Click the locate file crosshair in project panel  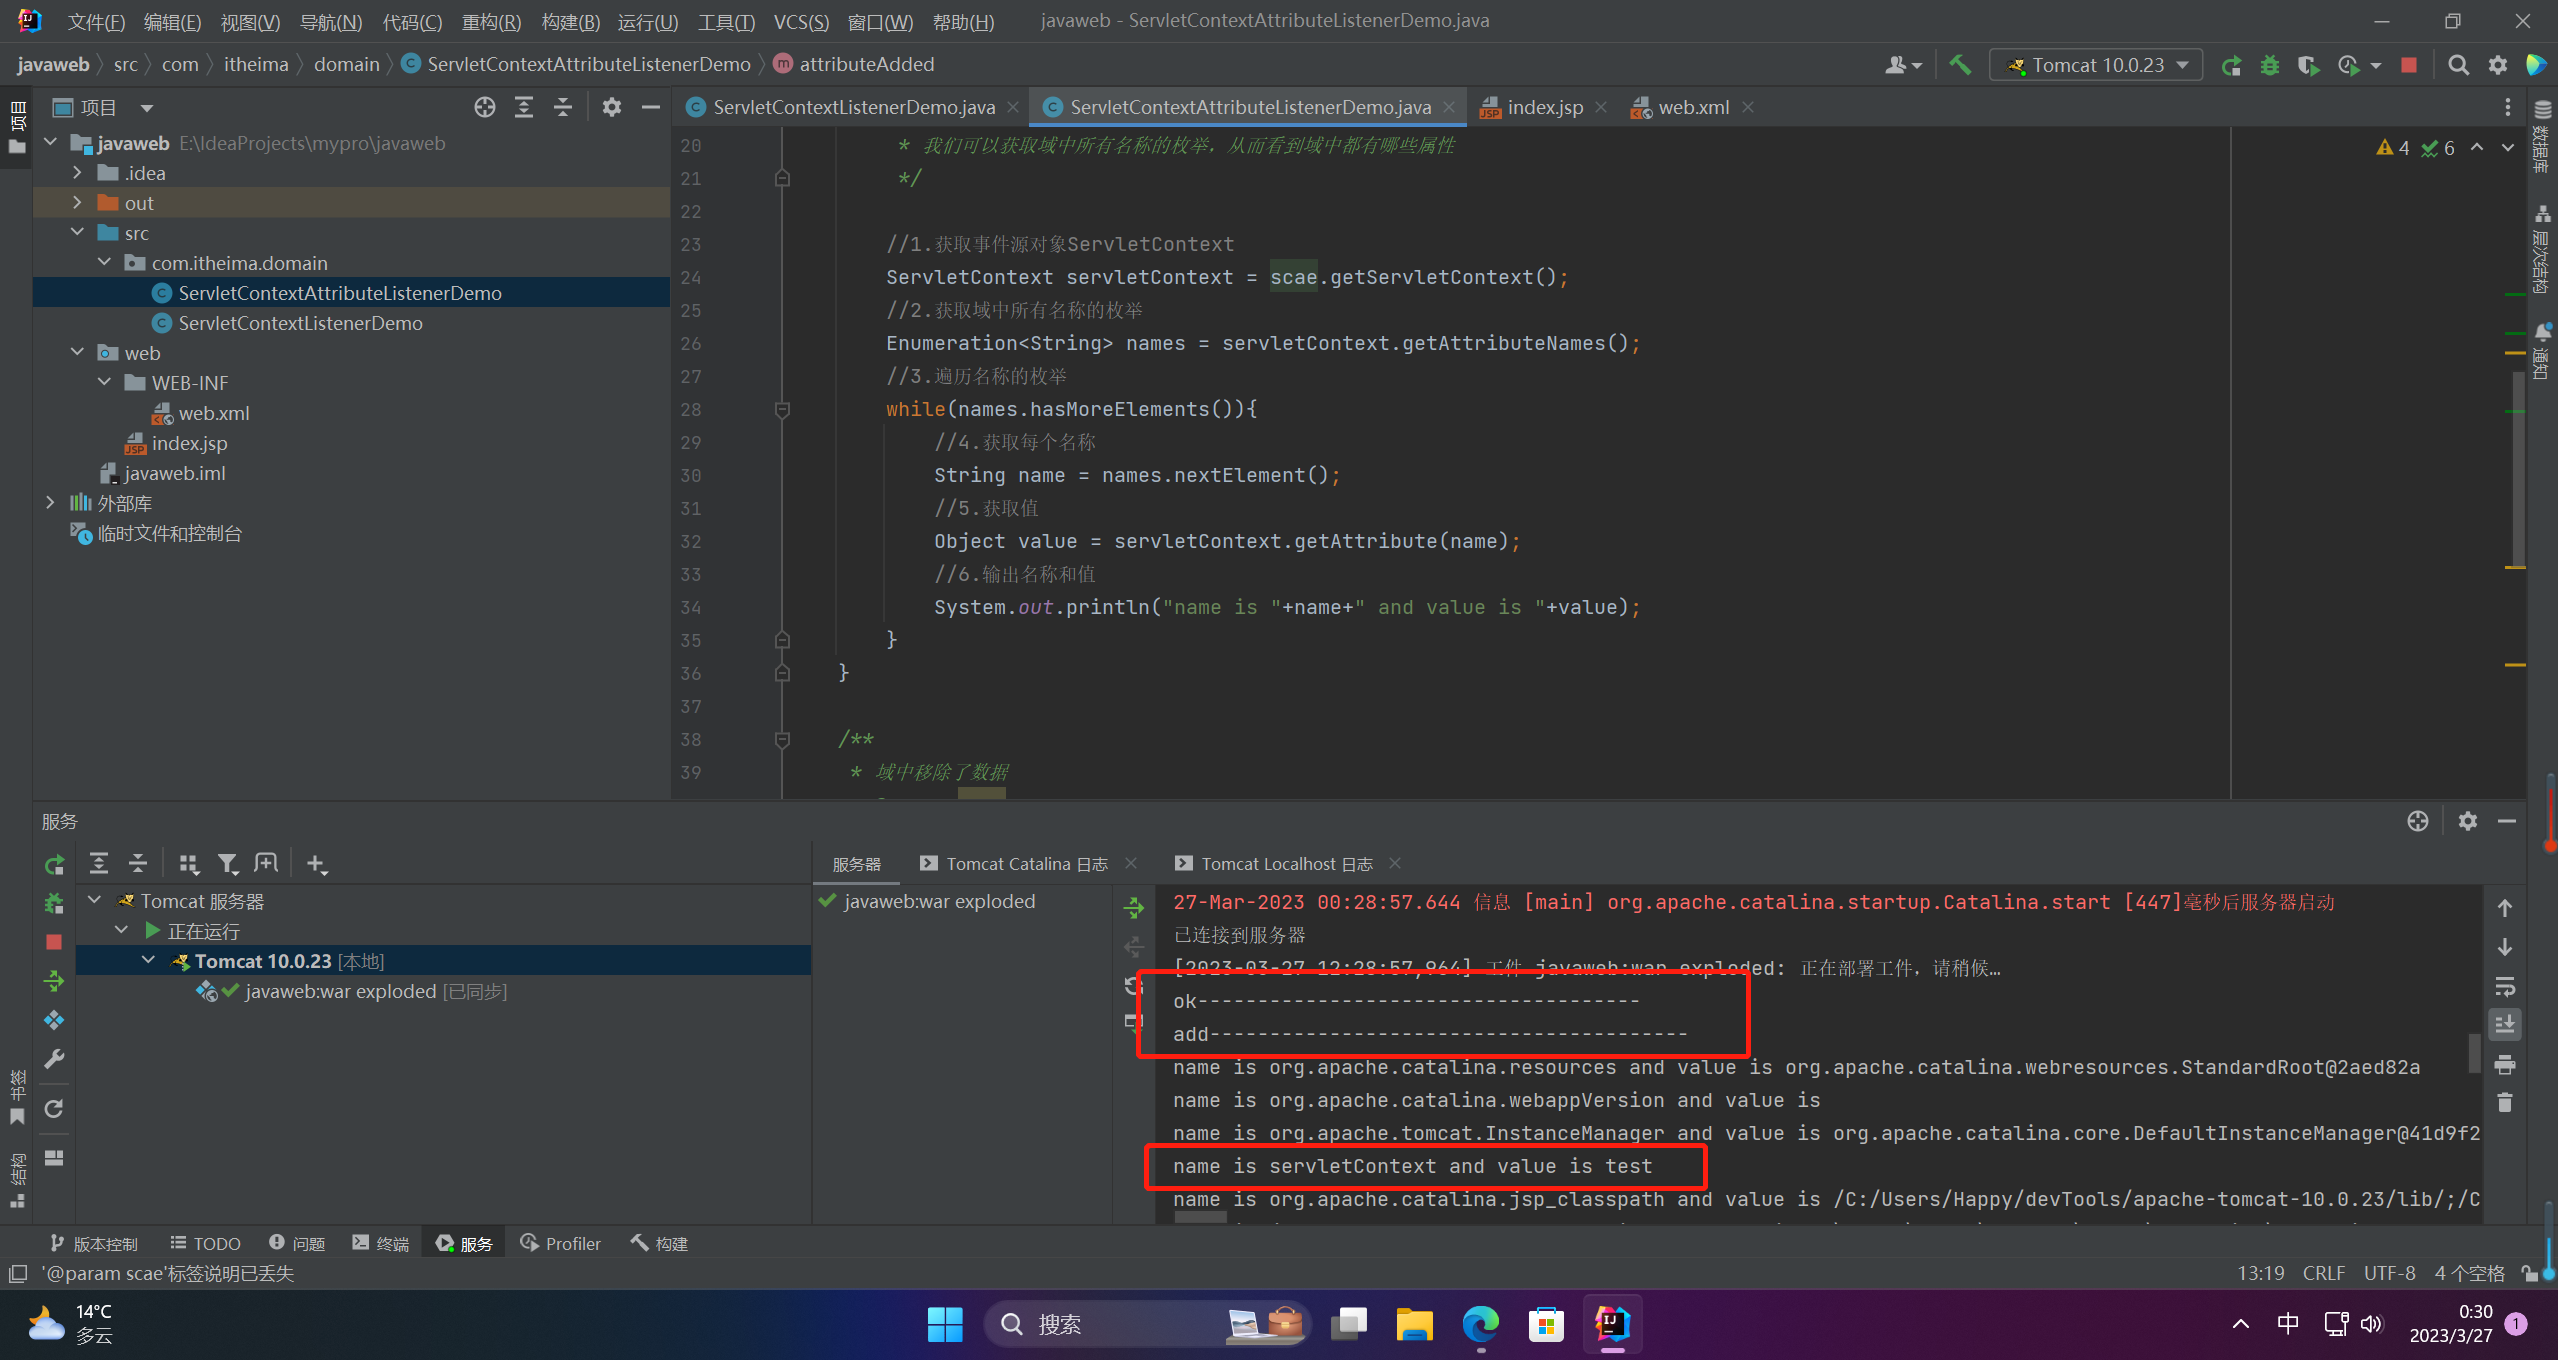point(485,107)
